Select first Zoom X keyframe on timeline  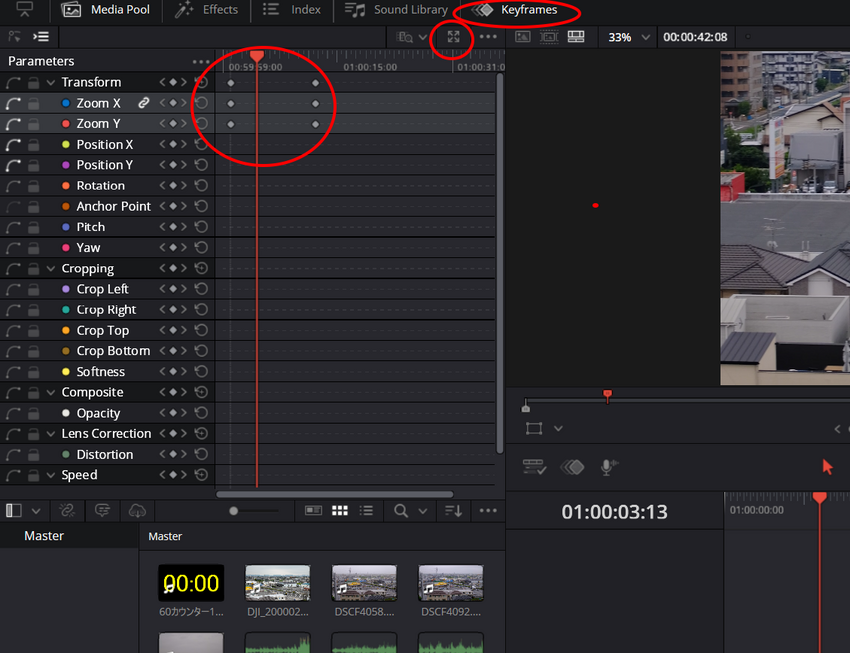click(x=231, y=104)
